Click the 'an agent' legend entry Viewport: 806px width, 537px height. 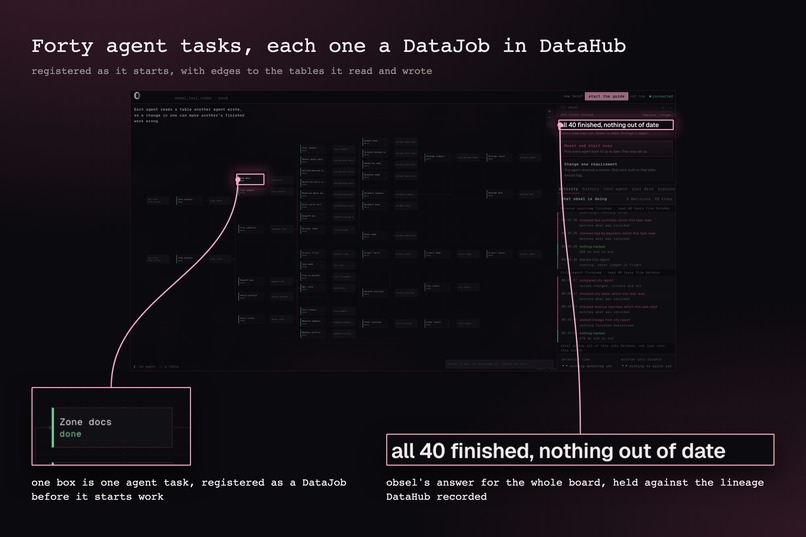tap(144, 366)
